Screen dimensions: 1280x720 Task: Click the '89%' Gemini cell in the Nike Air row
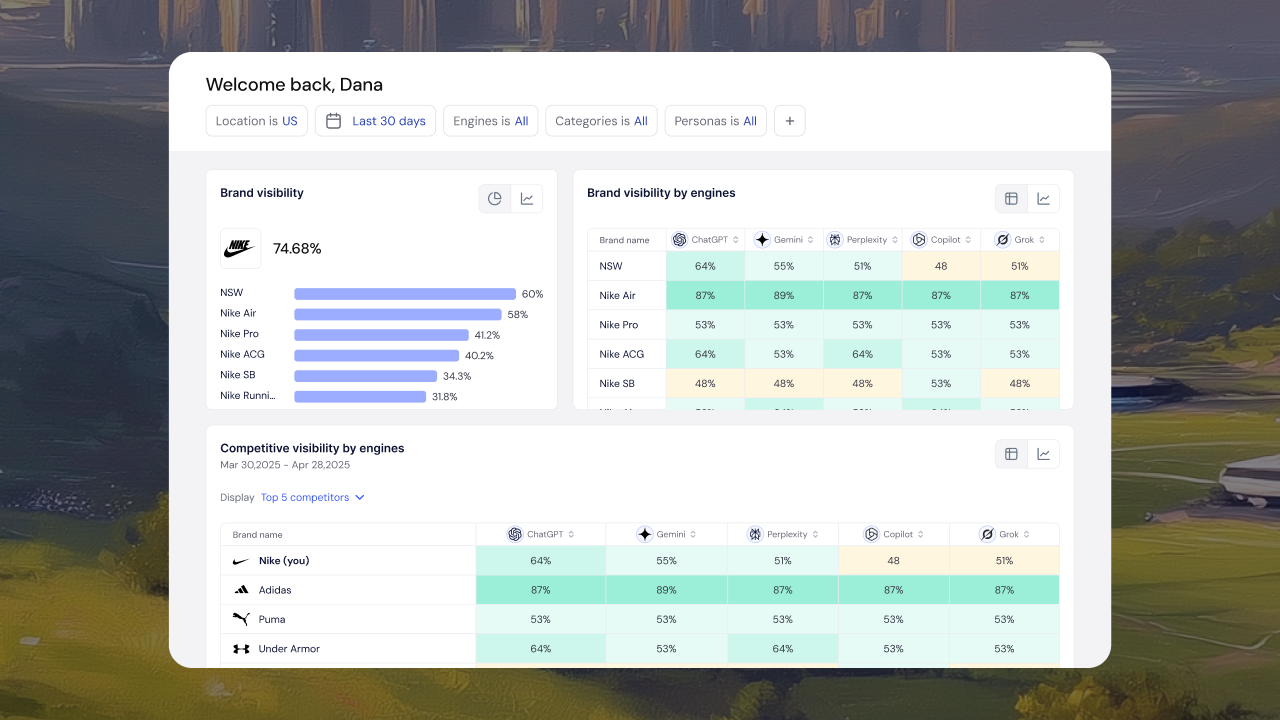click(784, 296)
